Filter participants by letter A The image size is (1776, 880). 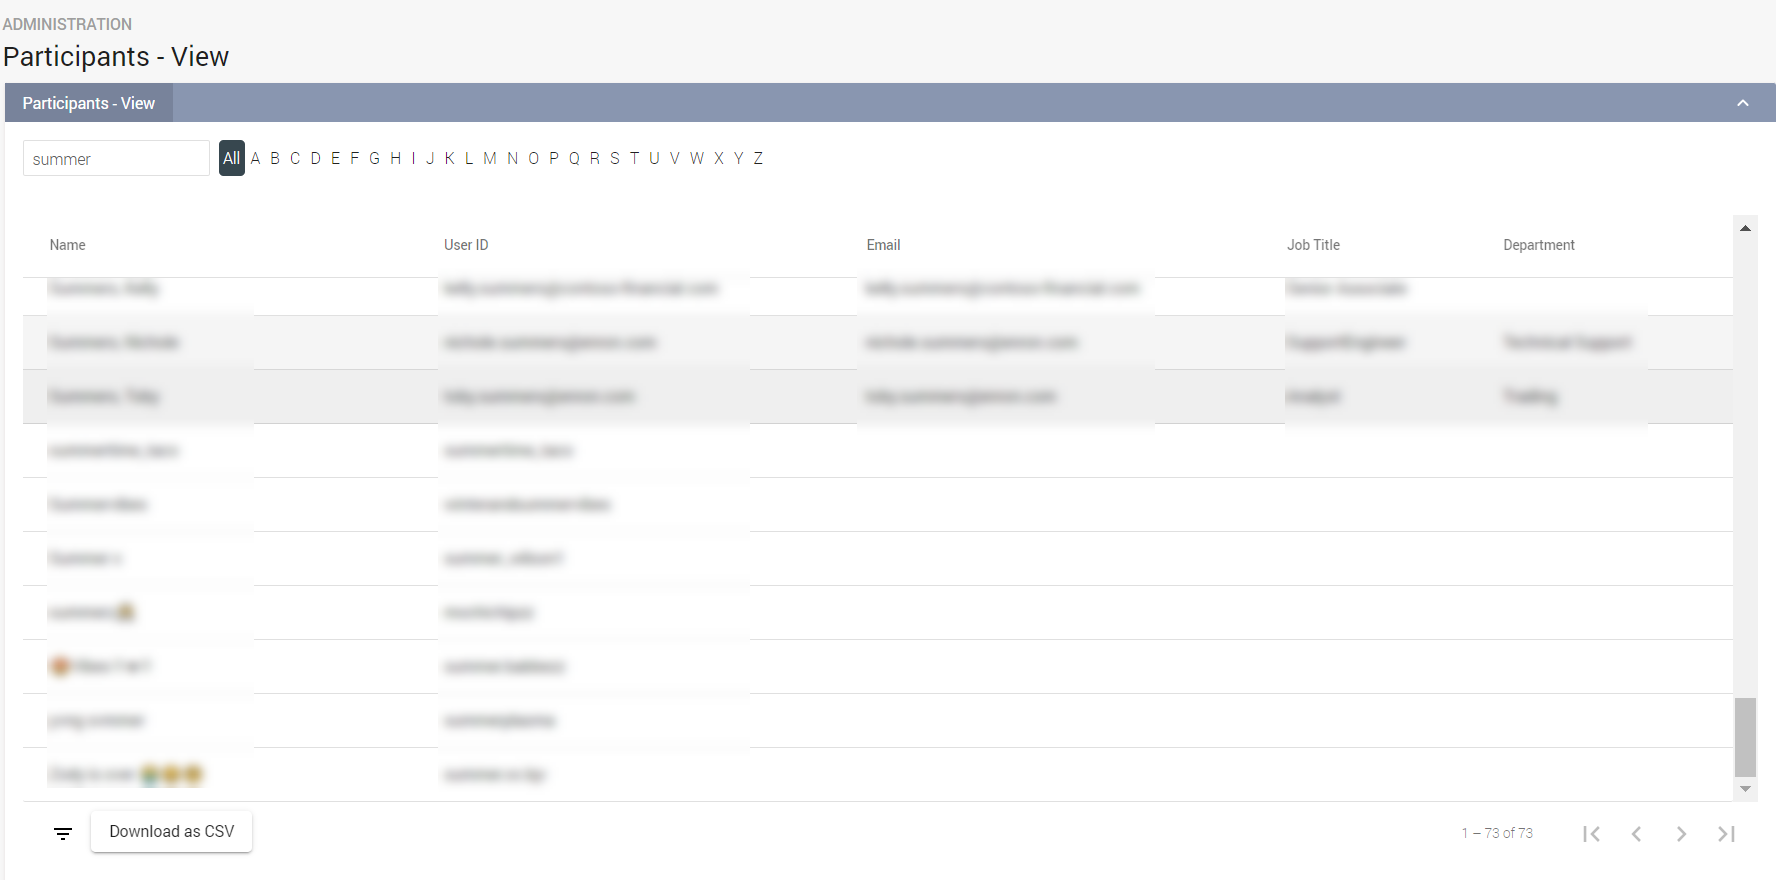click(x=255, y=158)
